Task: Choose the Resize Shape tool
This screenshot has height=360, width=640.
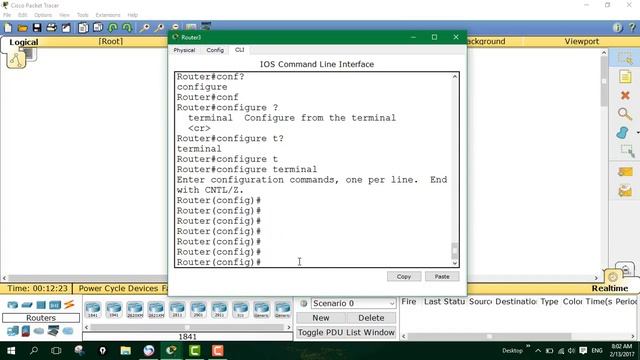Action: (x=627, y=151)
